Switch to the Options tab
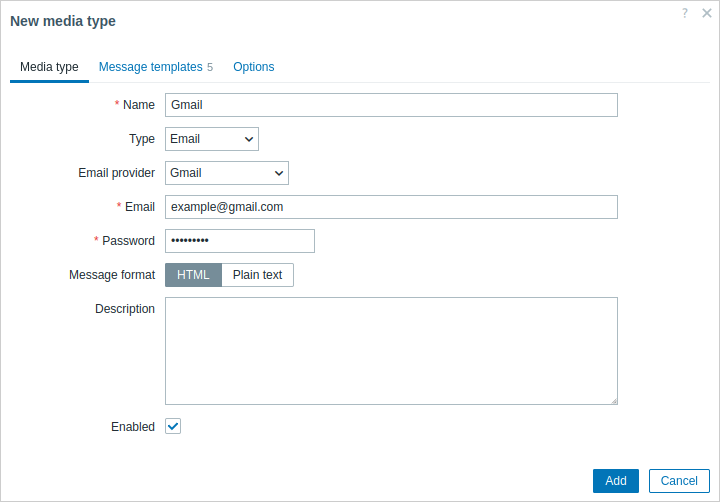Screen dimensions: 720x502 [253, 67]
